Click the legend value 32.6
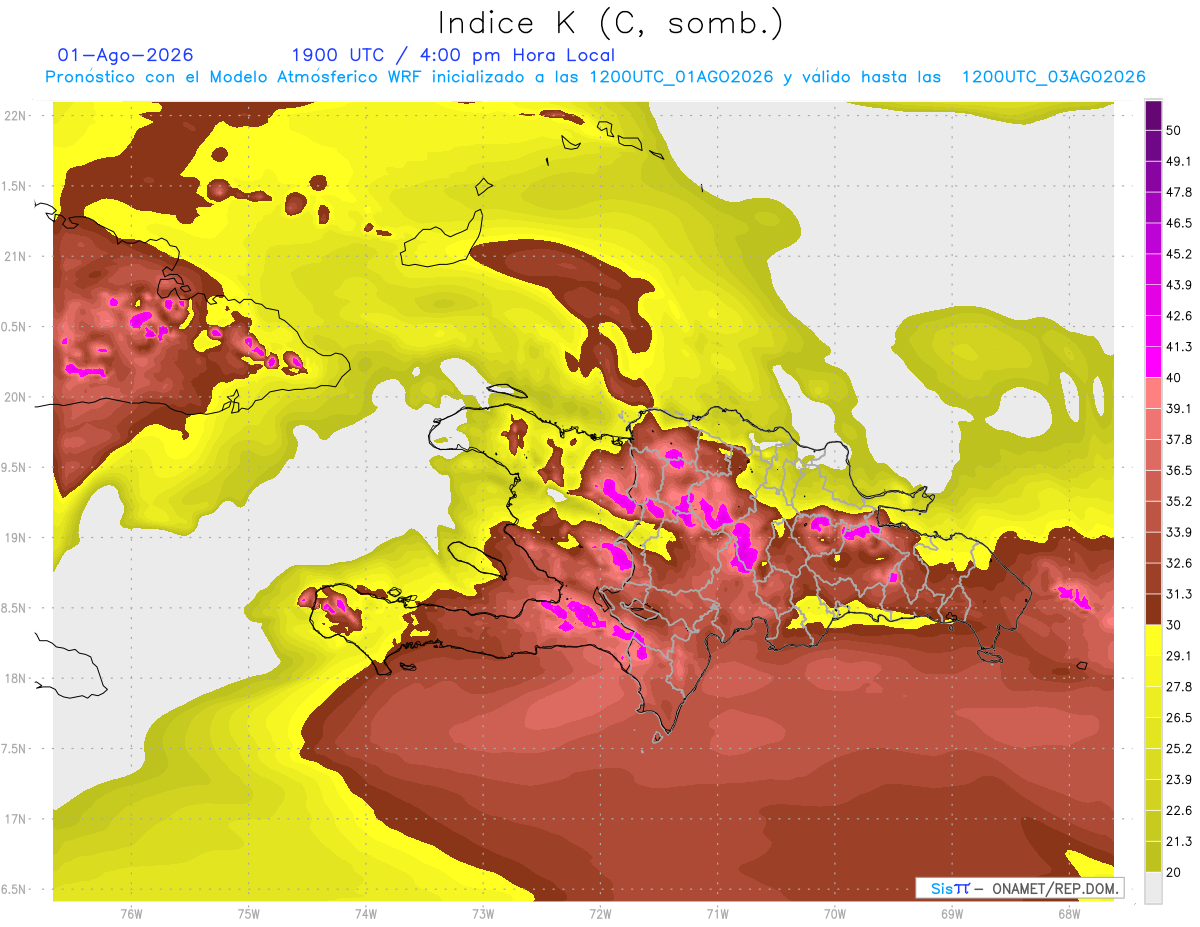This screenshot has height=927, width=1200. (x=1179, y=563)
